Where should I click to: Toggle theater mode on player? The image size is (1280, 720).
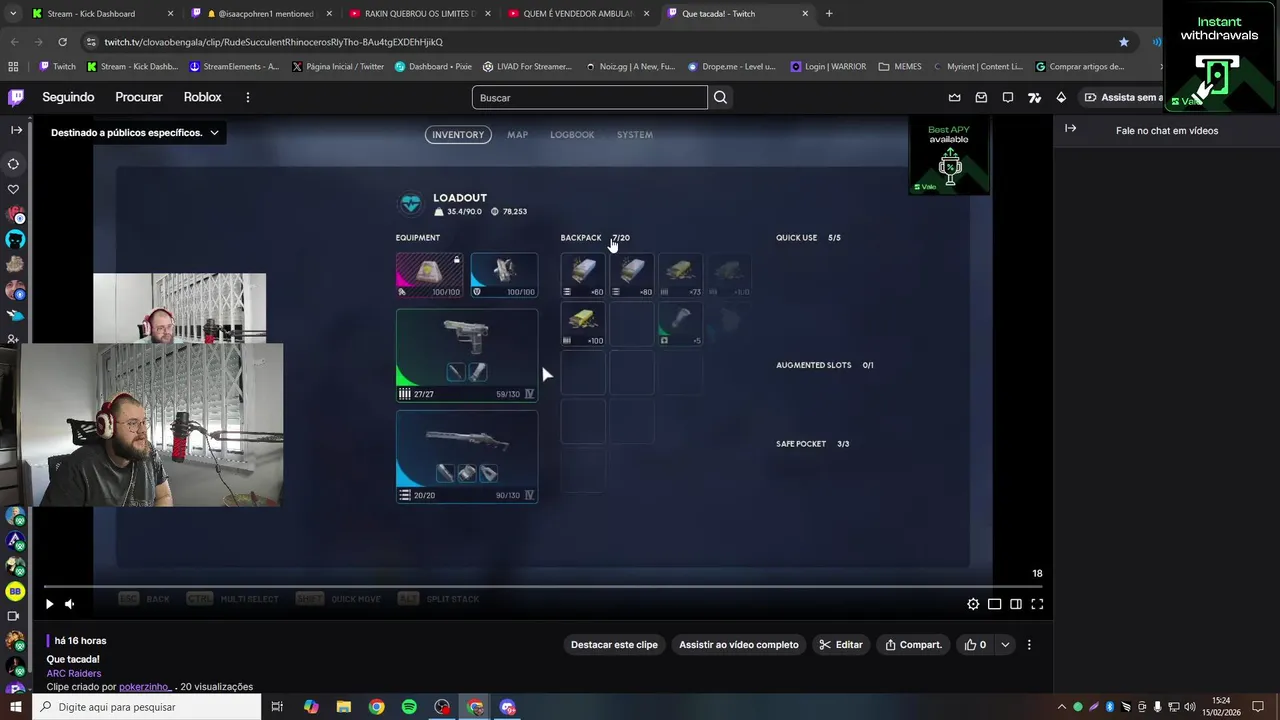pyautogui.click(x=1016, y=604)
